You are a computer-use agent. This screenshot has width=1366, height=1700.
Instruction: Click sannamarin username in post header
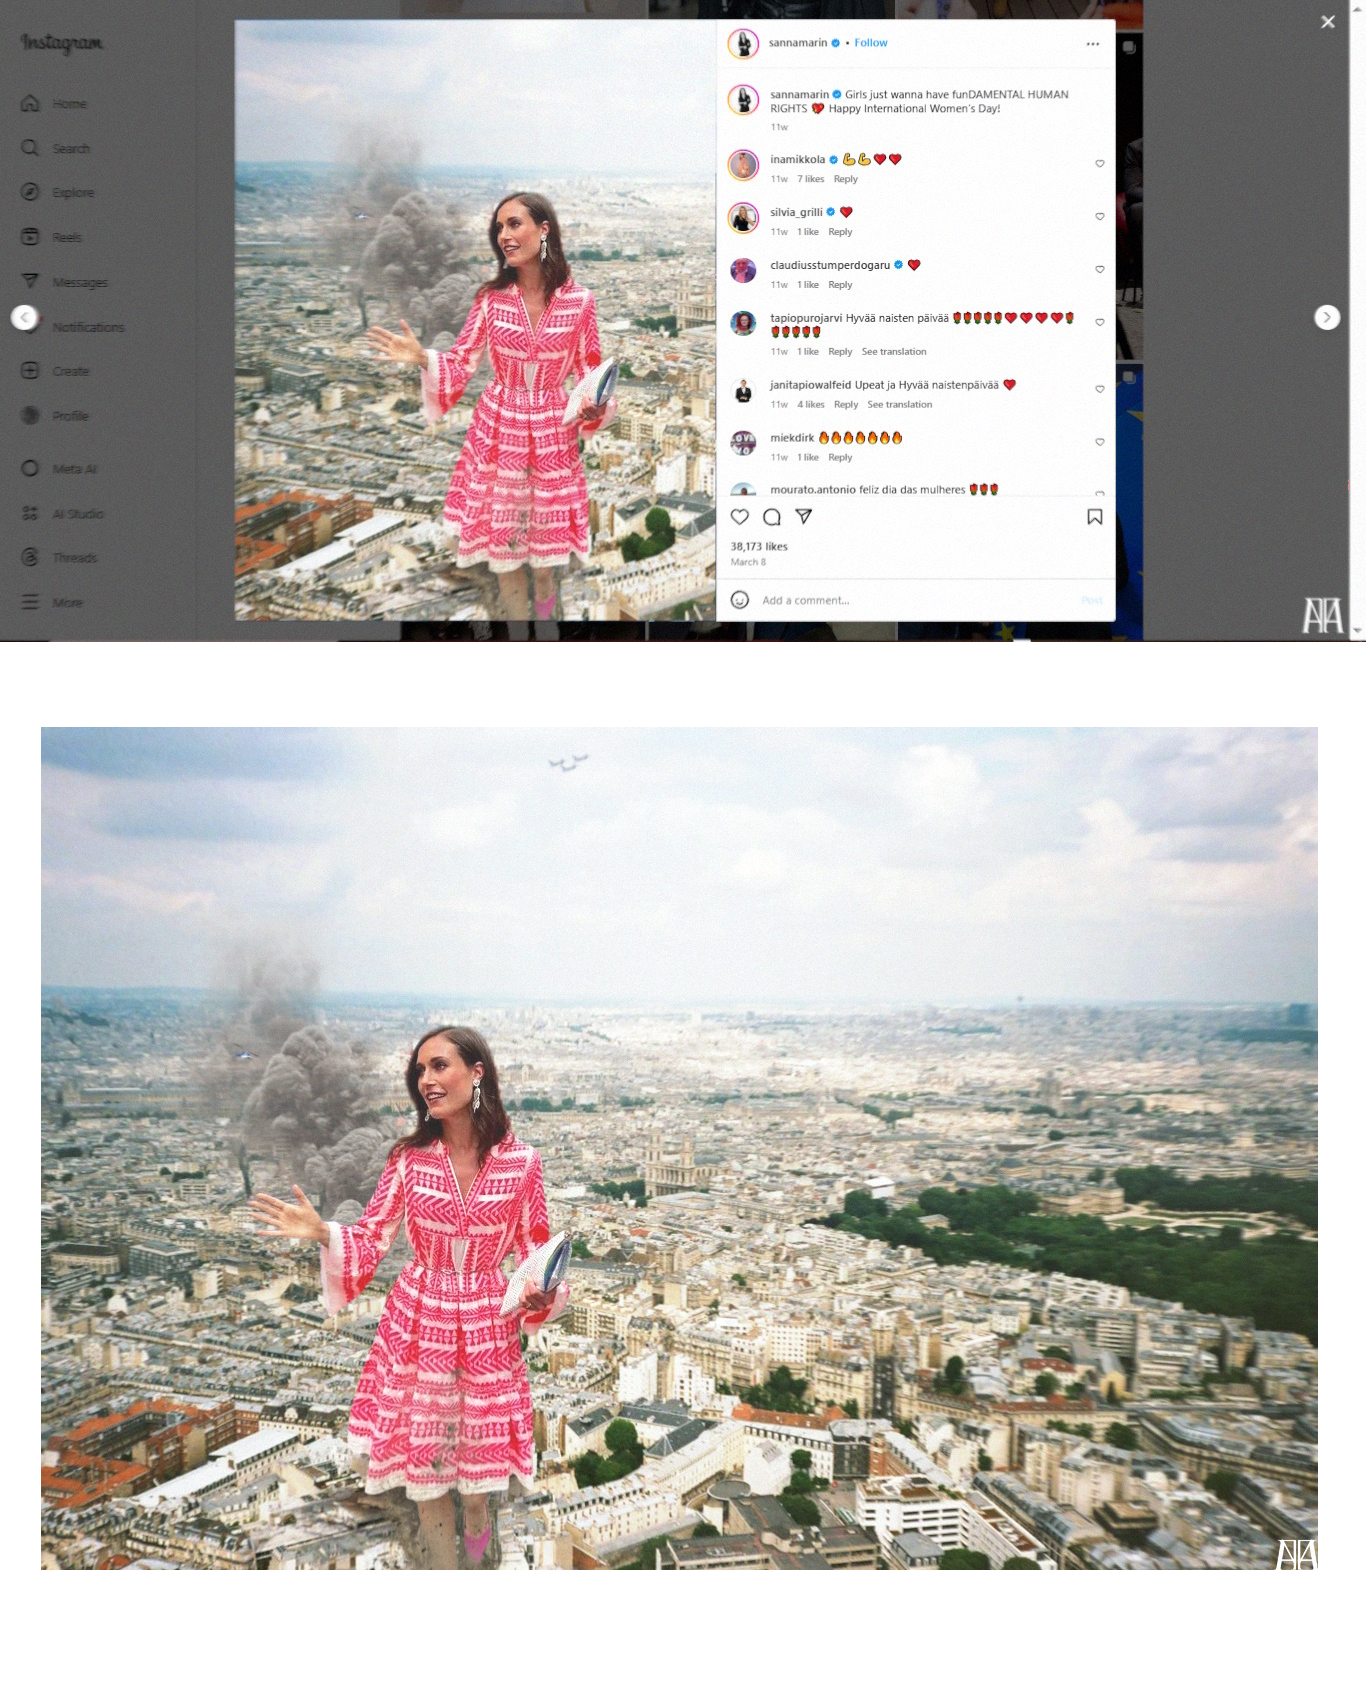tap(797, 43)
